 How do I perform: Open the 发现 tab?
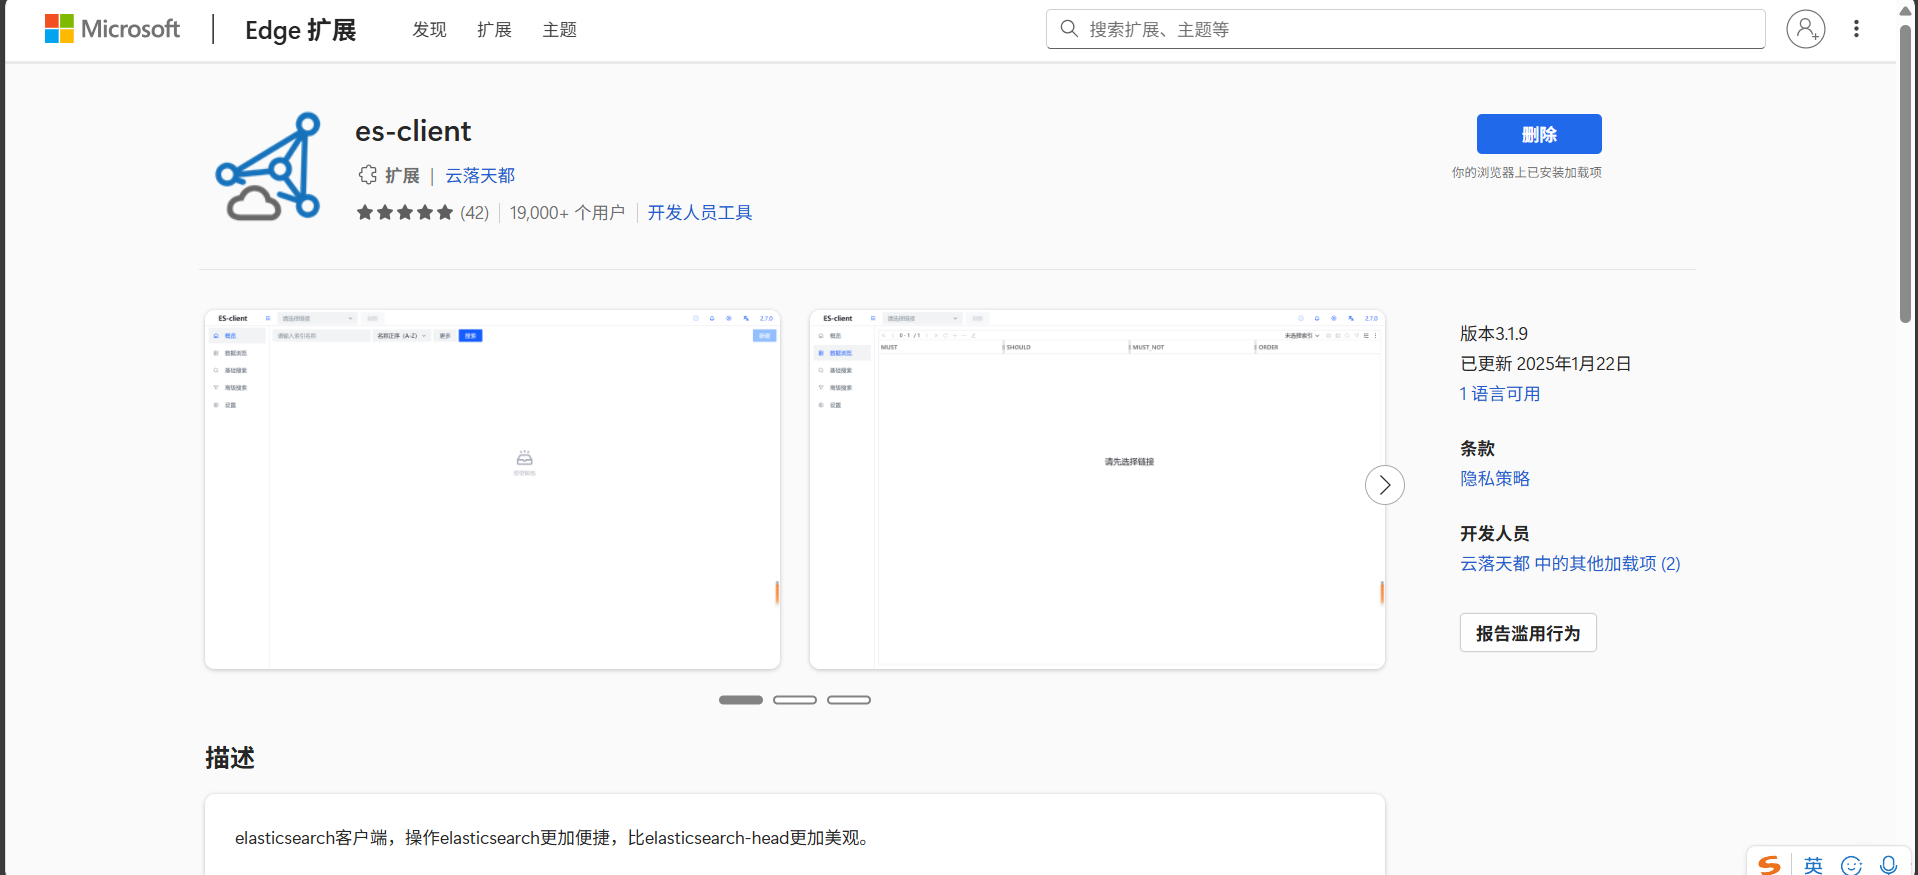429,30
